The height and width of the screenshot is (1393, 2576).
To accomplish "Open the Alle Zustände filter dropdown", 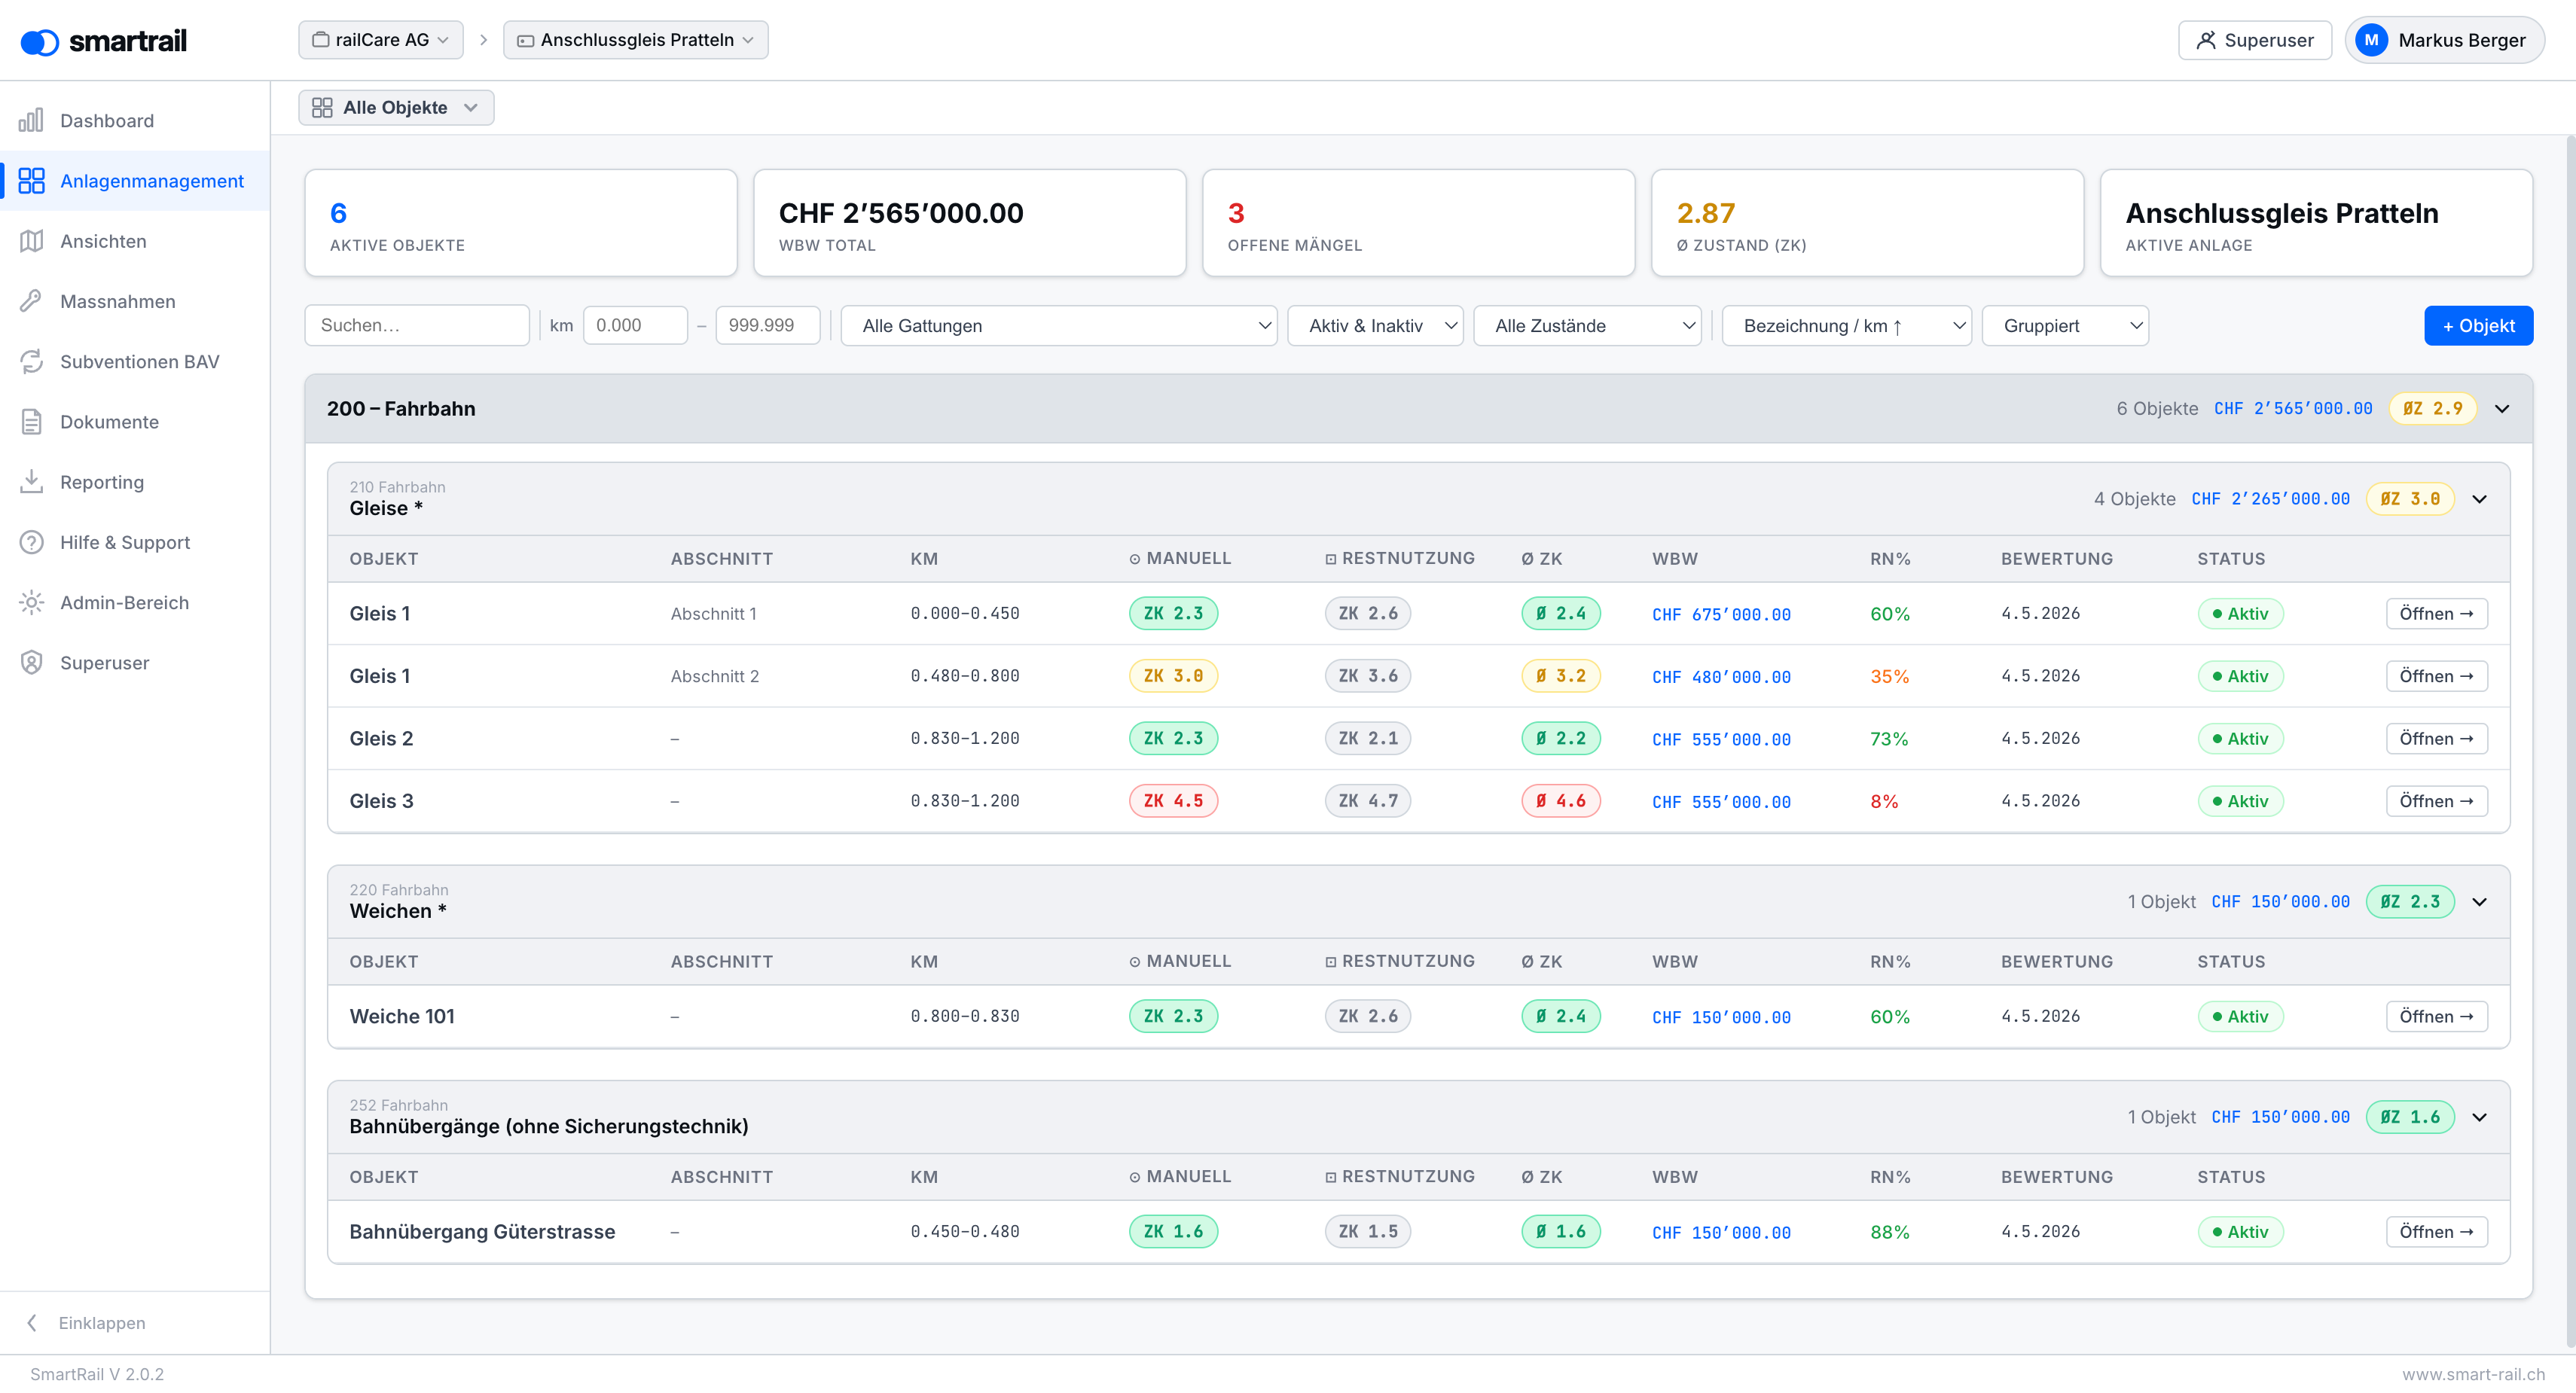I will pyautogui.click(x=1587, y=326).
